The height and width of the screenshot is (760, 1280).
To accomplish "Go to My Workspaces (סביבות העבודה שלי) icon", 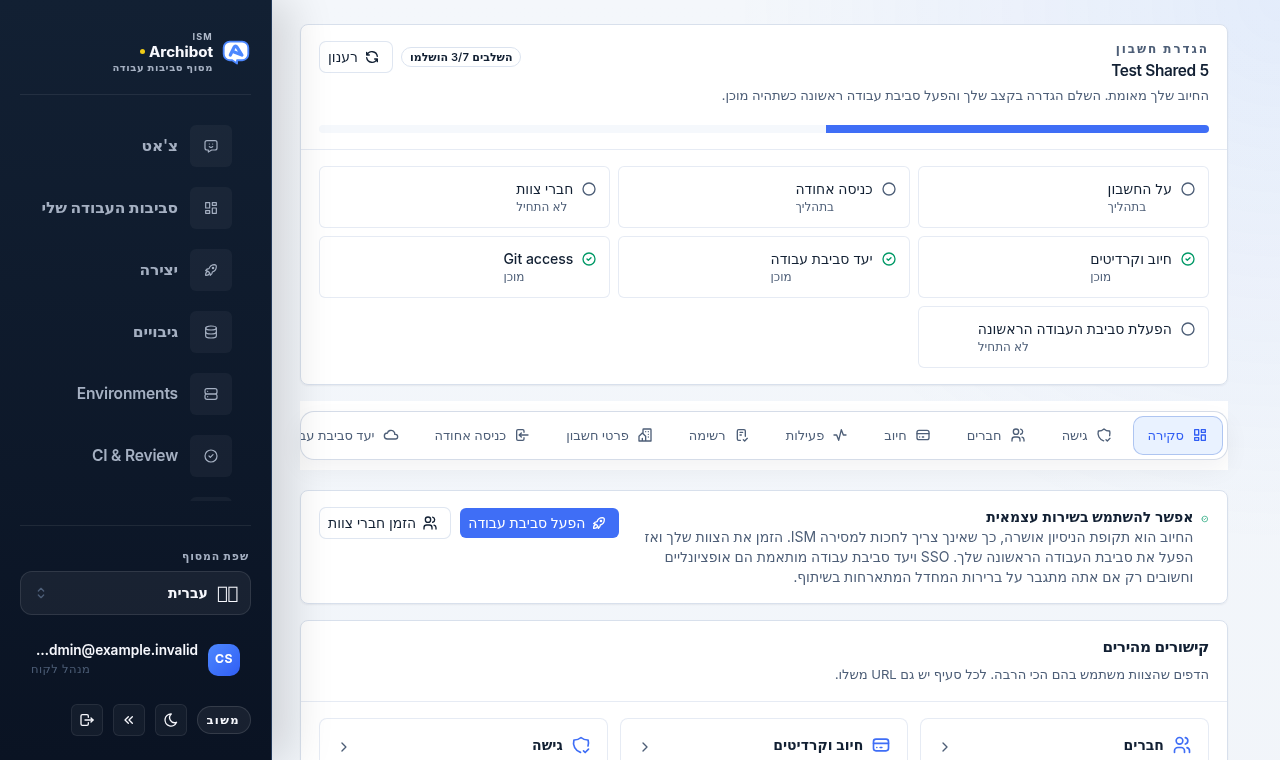I will 211,208.
